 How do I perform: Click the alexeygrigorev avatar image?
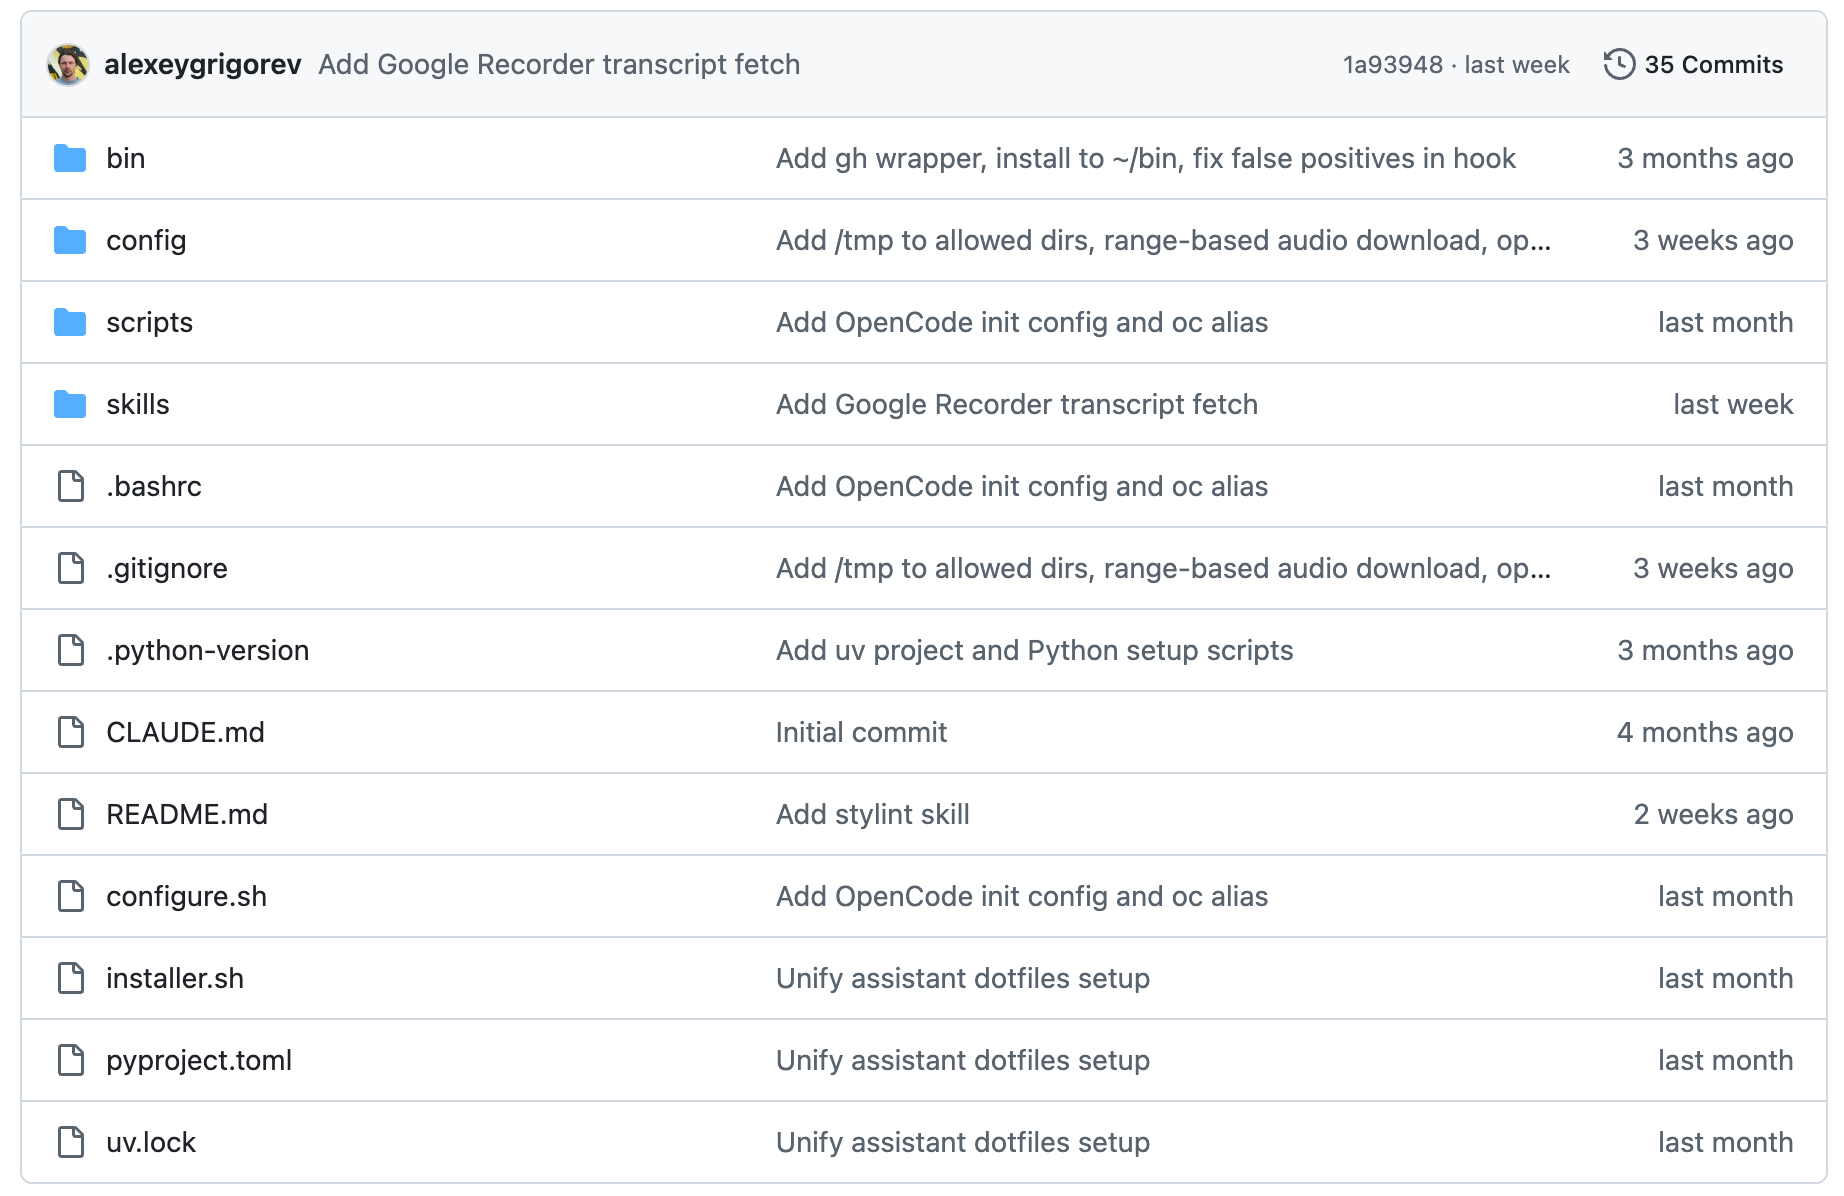[x=68, y=65]
